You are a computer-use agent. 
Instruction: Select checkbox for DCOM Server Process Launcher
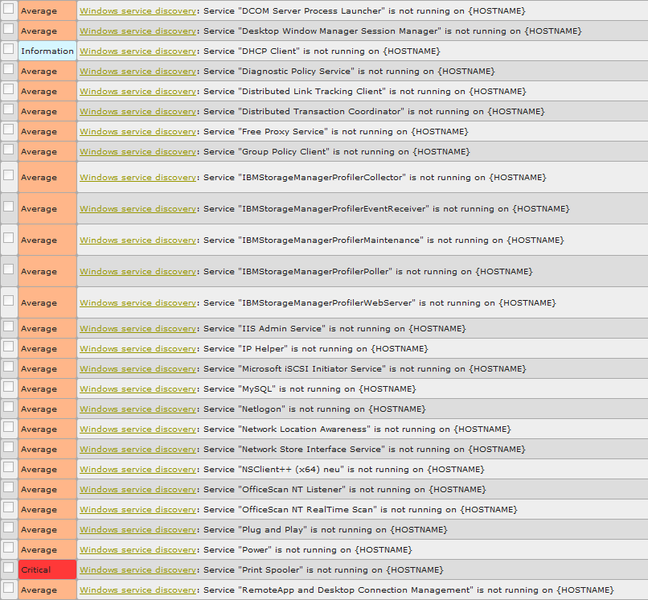(x=9, y=9)
